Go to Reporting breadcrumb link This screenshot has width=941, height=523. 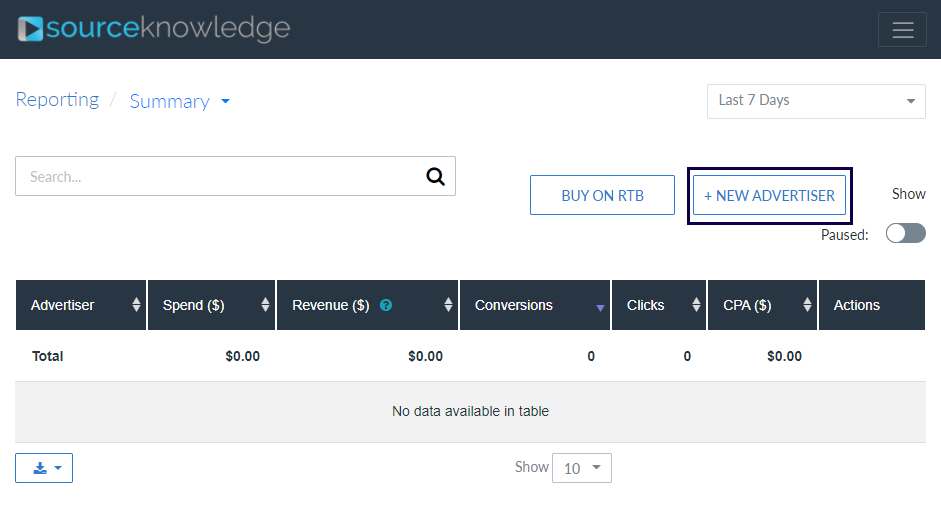[57, 100]
